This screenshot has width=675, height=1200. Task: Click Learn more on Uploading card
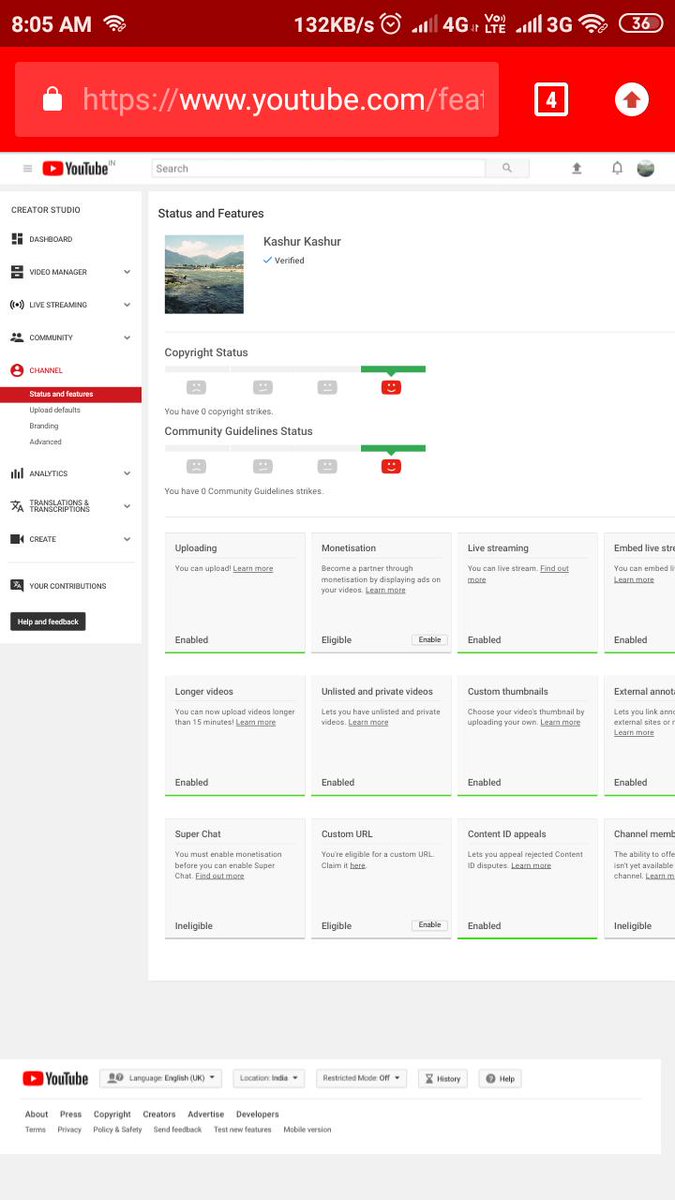coord(253,569)
